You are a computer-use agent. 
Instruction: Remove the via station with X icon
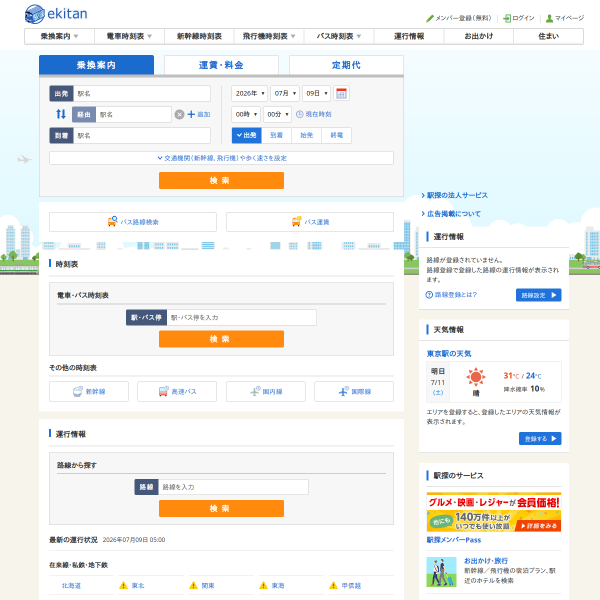179,114
